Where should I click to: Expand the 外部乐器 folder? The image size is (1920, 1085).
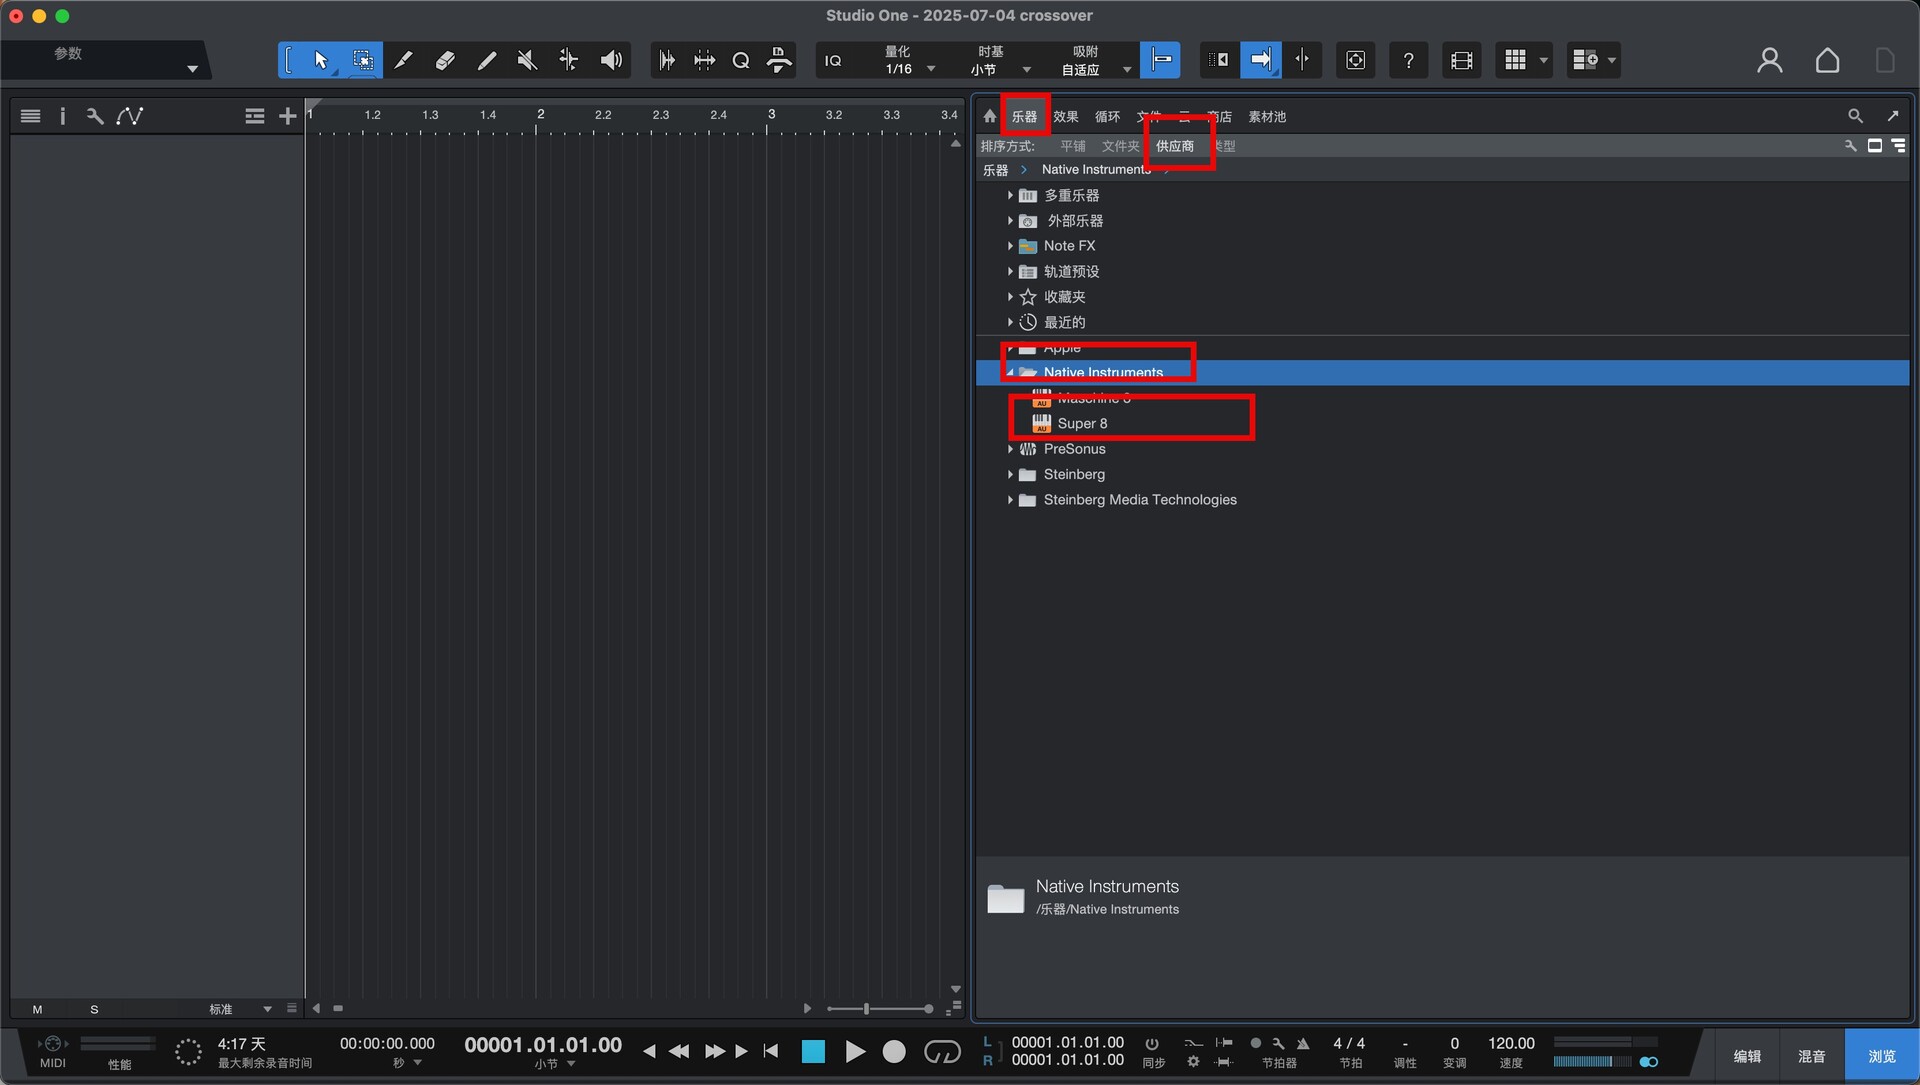[1010, 220]
